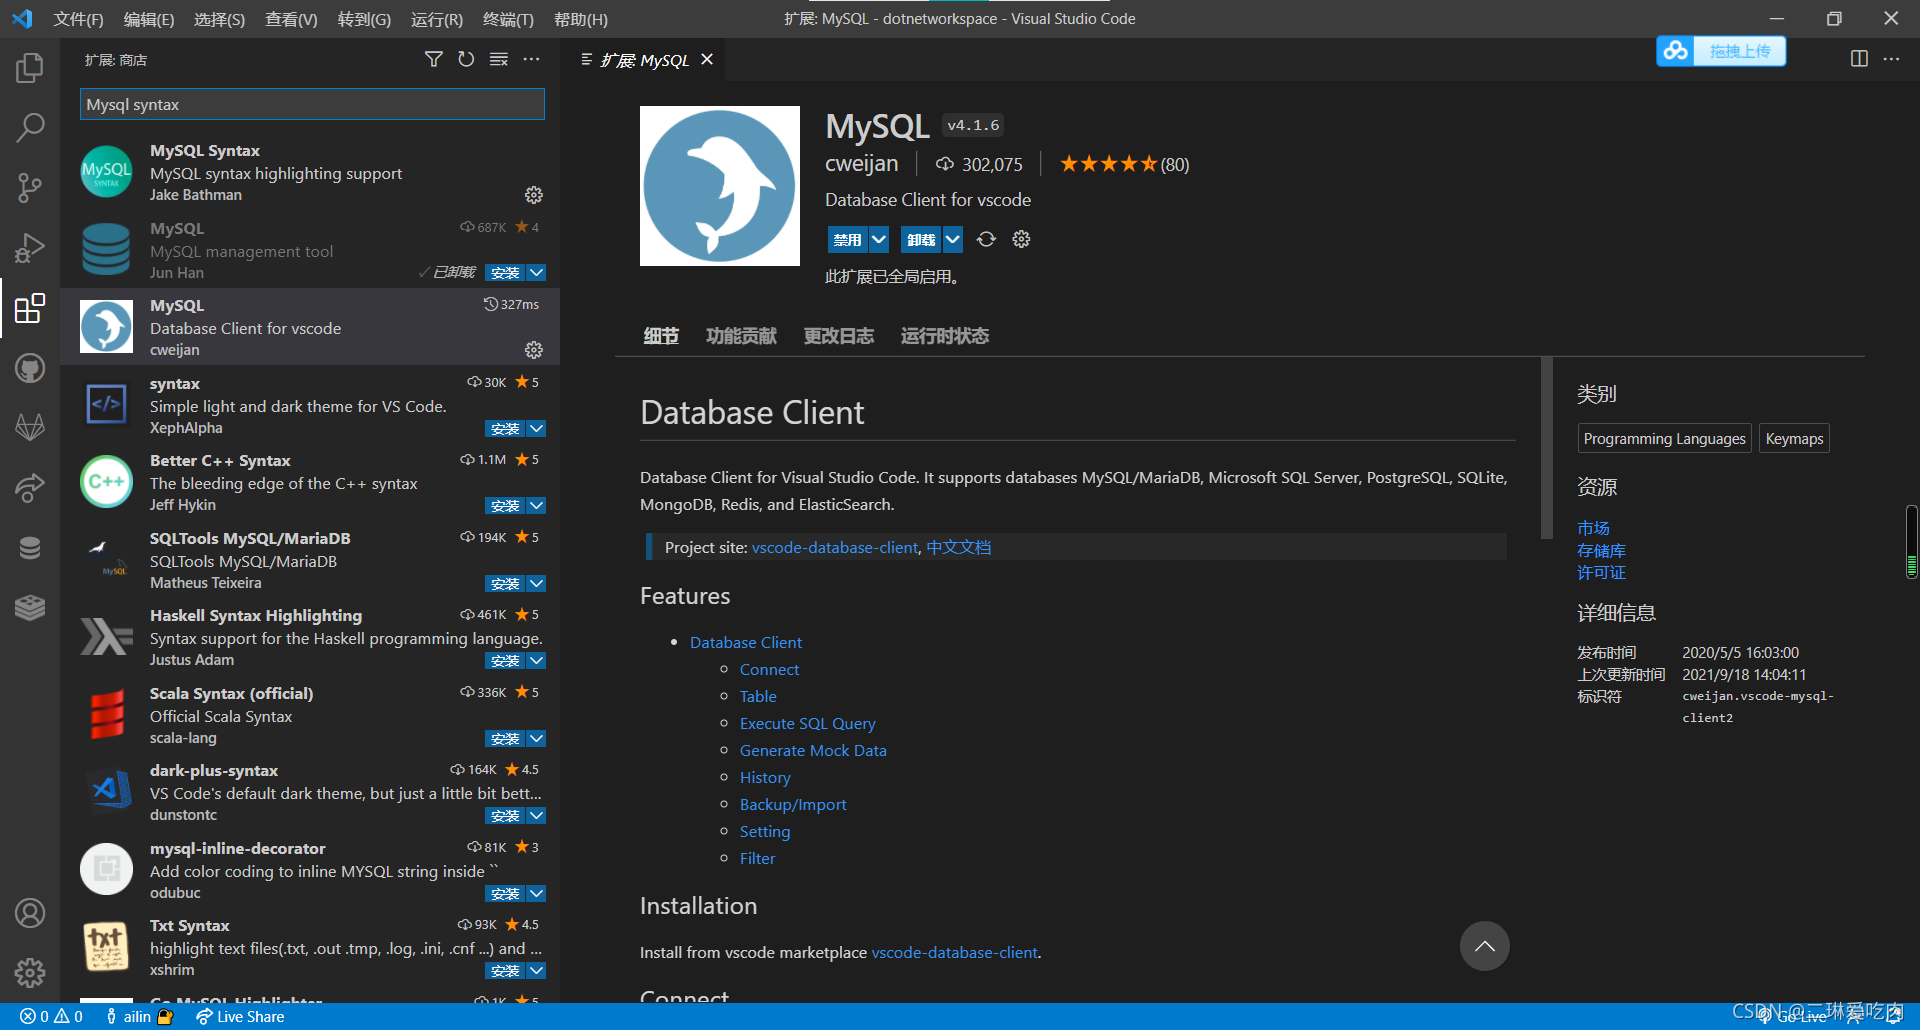The image size is (1920, 1030).
Task: Expand the 禁用 button dropdown arrow
Action: pyautogui.click(x=878, y=239)
